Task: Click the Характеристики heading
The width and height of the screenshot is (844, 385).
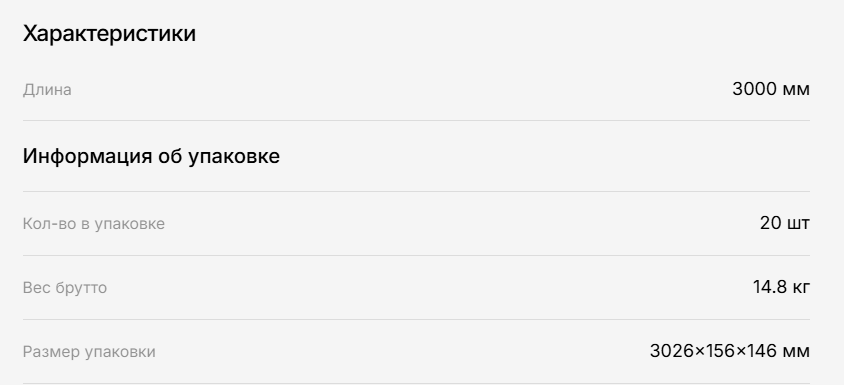Action: pyautogui.click(x=109, y=34)
